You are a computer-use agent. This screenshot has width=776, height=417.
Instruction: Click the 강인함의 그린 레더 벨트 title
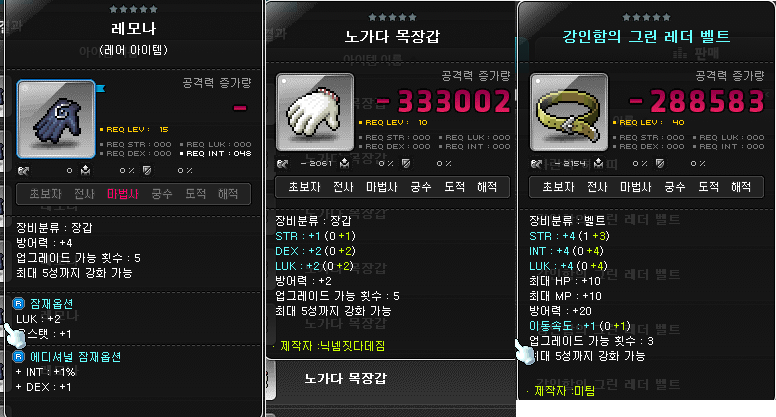[646, 36]
